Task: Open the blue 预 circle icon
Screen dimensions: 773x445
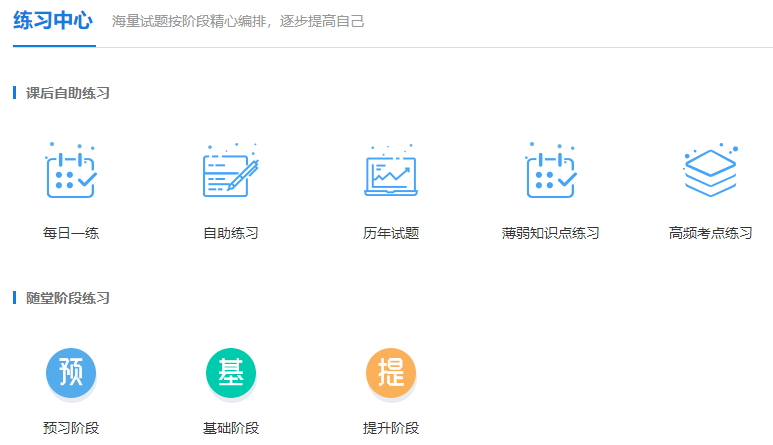Action: (x=71, y=373)
